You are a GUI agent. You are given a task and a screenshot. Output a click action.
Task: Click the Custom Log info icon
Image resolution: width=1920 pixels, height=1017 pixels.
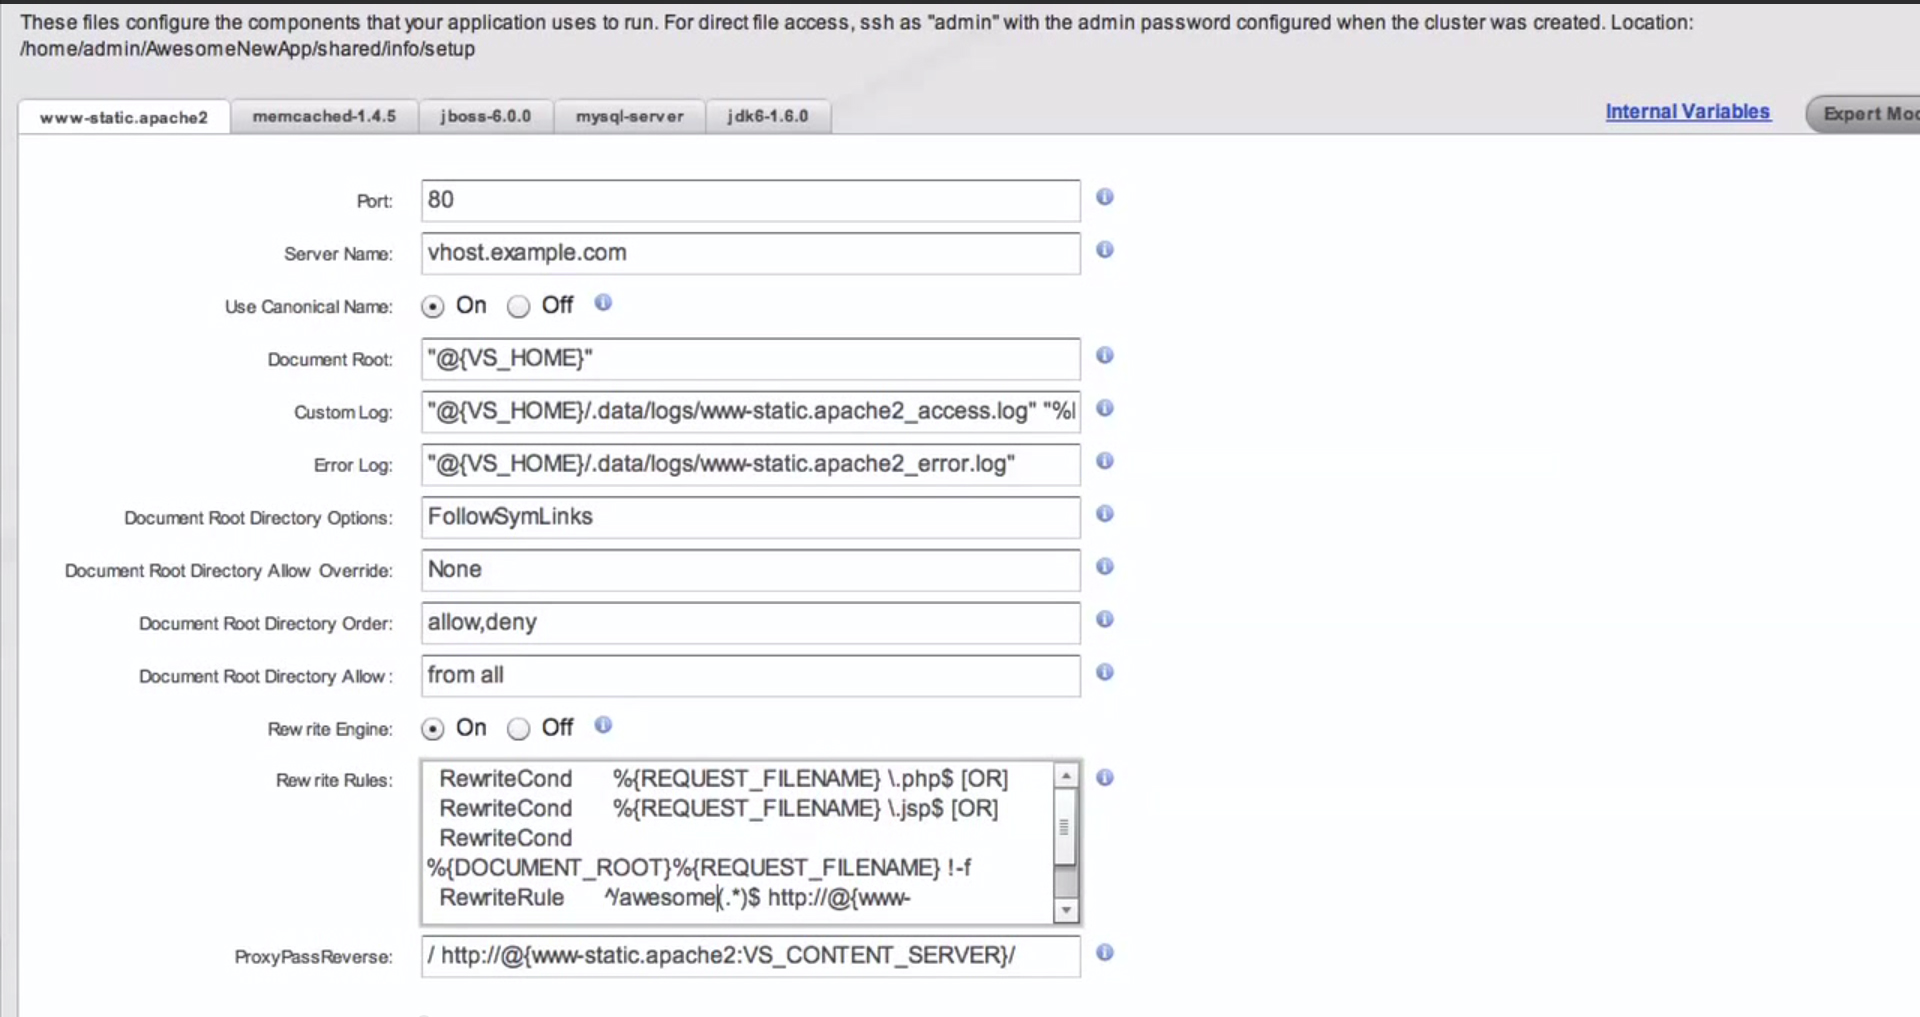[x=1104, y=408]
